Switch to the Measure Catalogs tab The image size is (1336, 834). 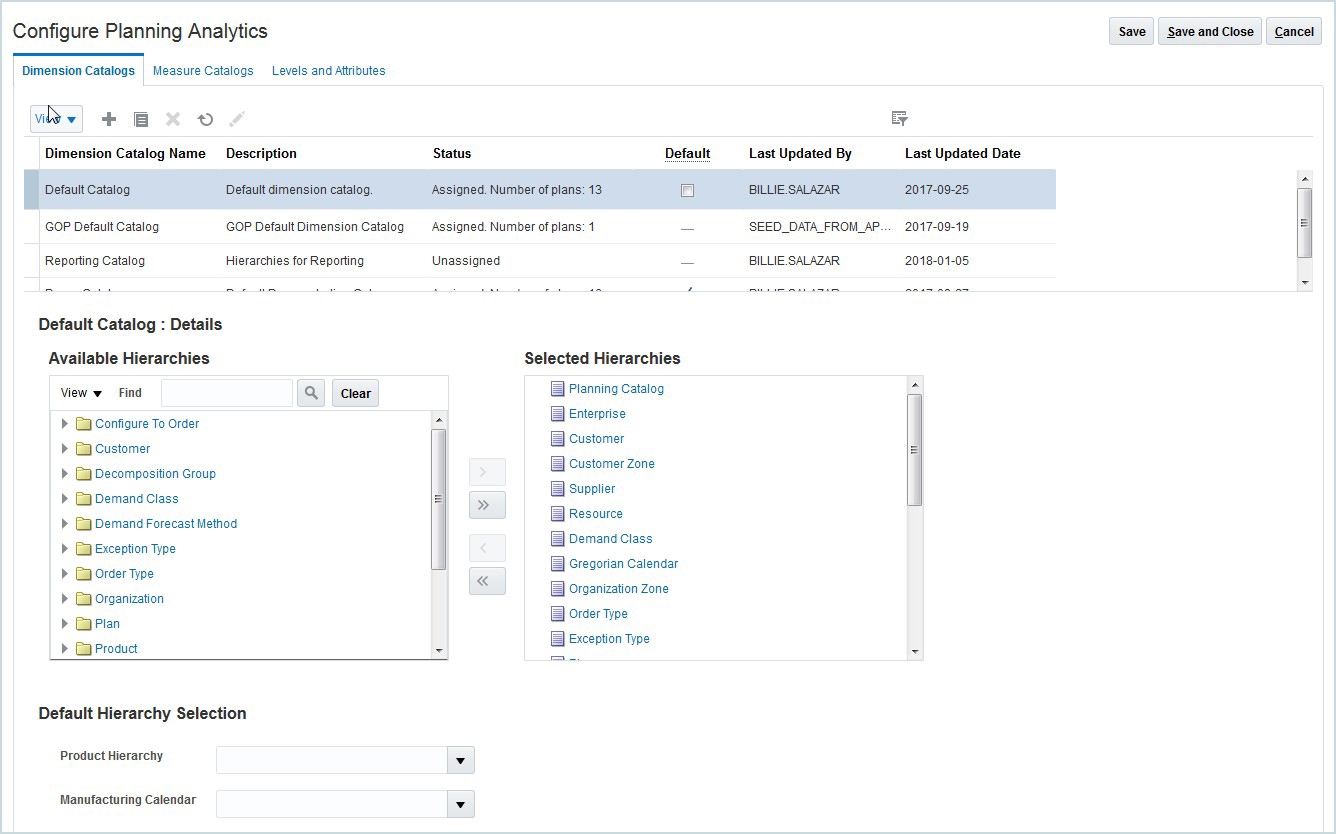(203, 70)
